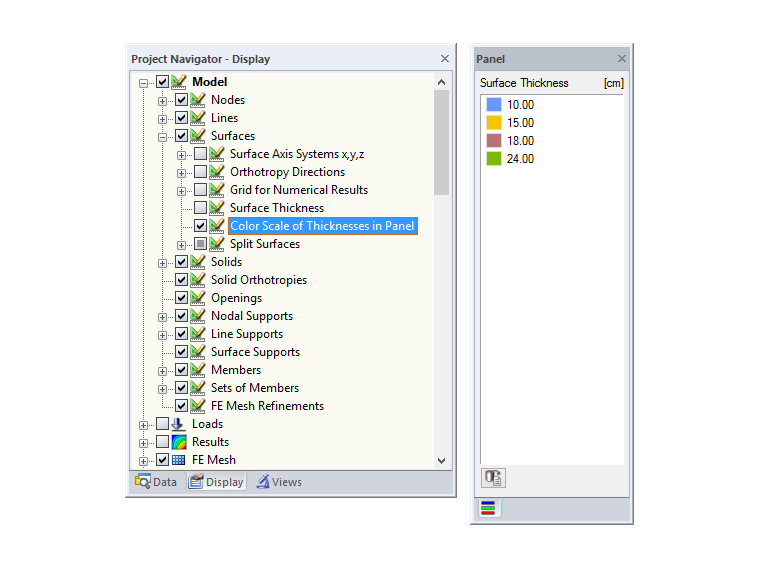The height and width of the screenshot is (570, 760).
Task: Uncheck the Model checkbox
Action: pos(162,81)
